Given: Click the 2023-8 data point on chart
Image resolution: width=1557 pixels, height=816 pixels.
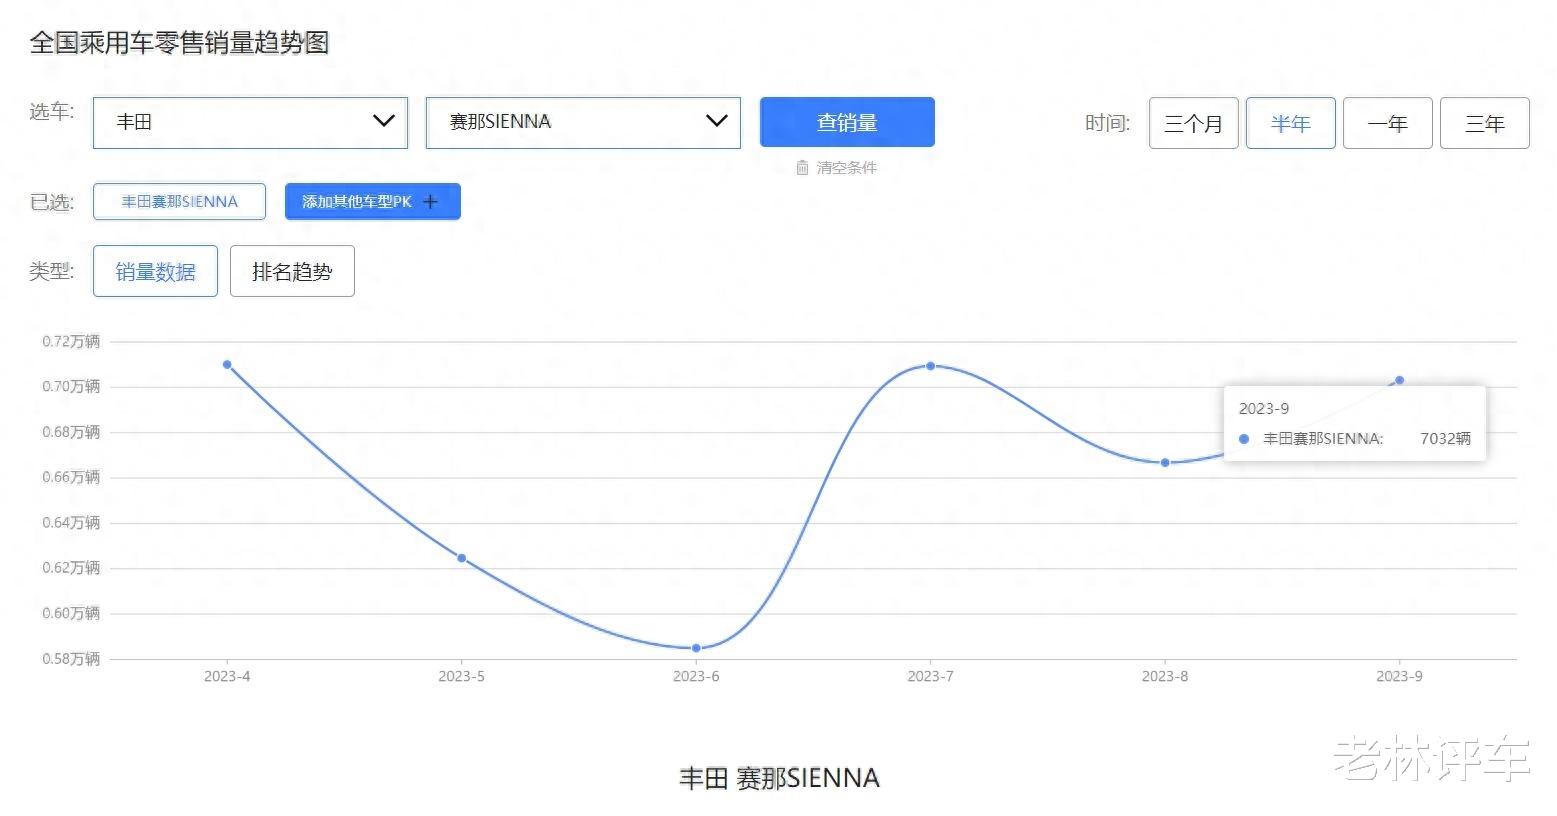Looking at the screenshot, I should tap(1165, 463).
